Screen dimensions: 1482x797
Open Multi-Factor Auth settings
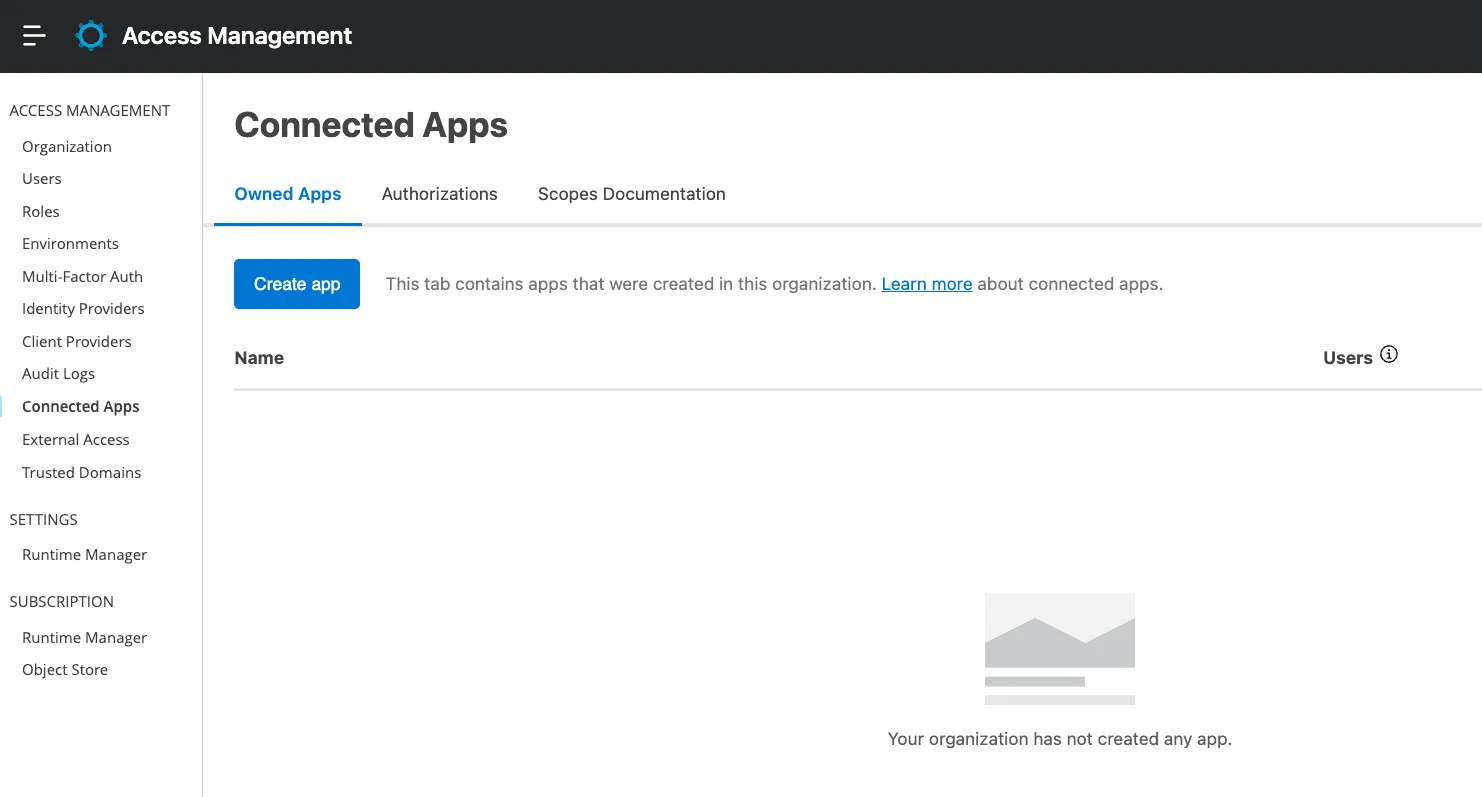(x=82, y=276)
